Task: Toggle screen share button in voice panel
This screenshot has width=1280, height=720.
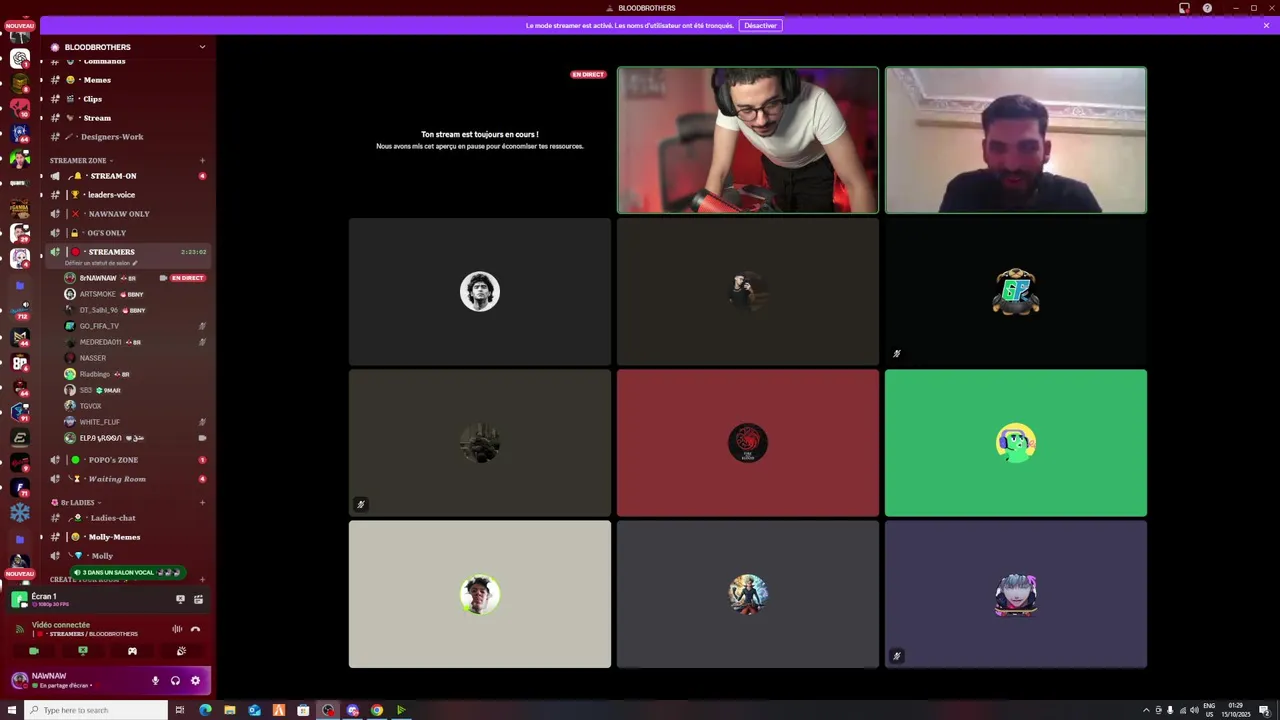Action: pos(83,651)
